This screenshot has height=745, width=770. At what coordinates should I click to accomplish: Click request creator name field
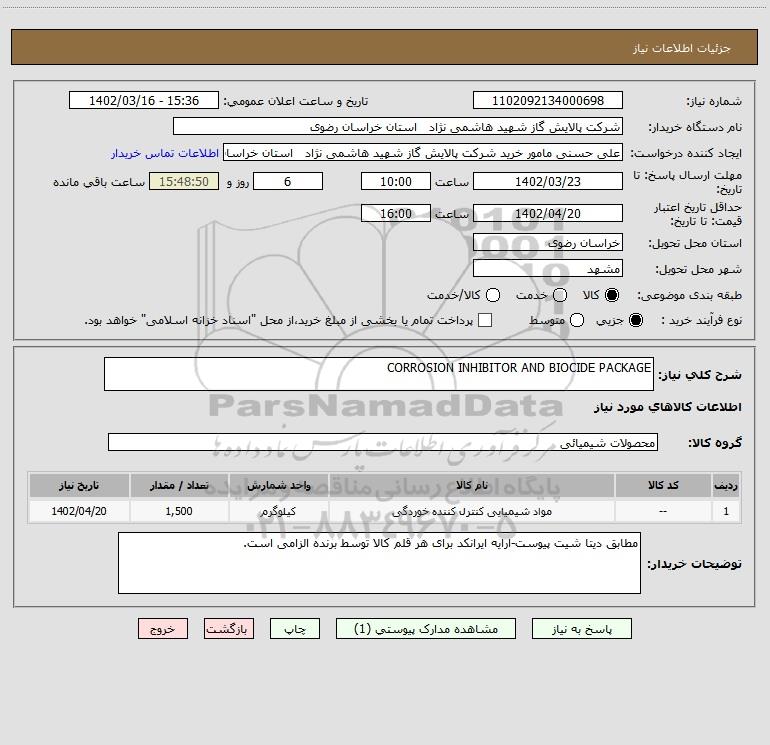click(x=423, y=152)
